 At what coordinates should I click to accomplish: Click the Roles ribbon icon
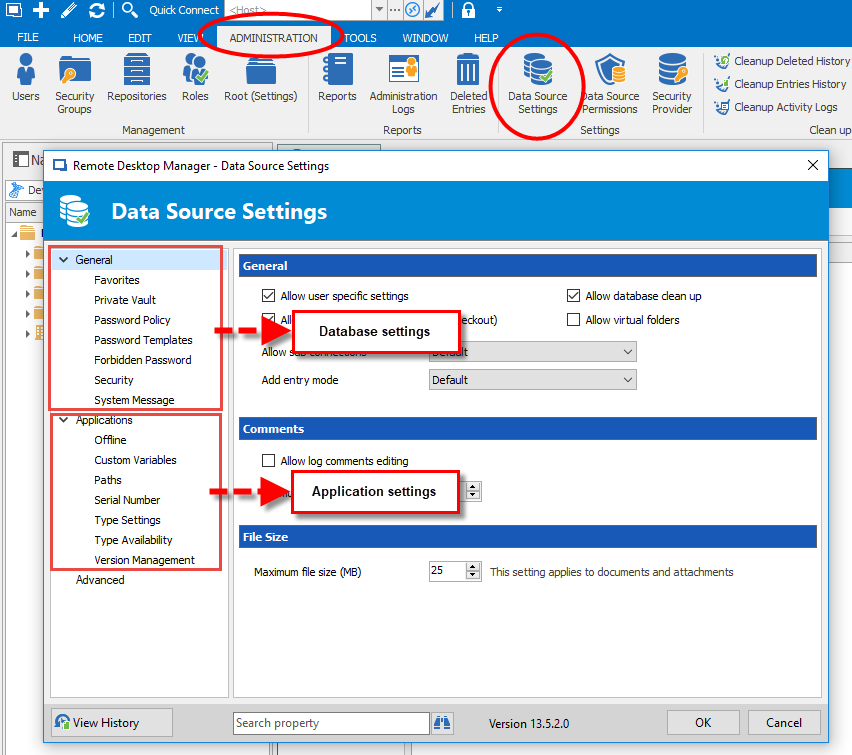coord(195,78)
